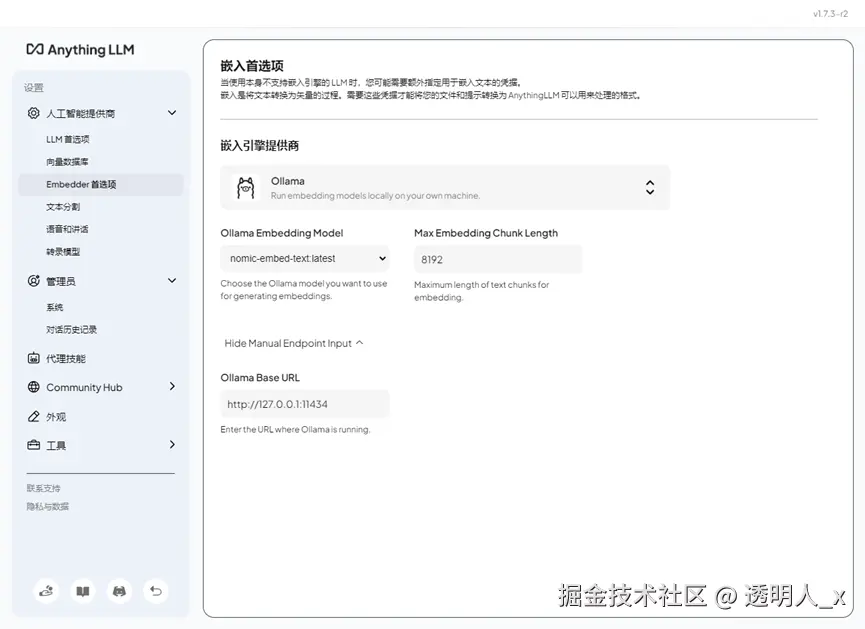The width and height of the screenshot is (865, 629).
Task: Click the Max Embedding Chunk Length field
Action: point(498,259)
